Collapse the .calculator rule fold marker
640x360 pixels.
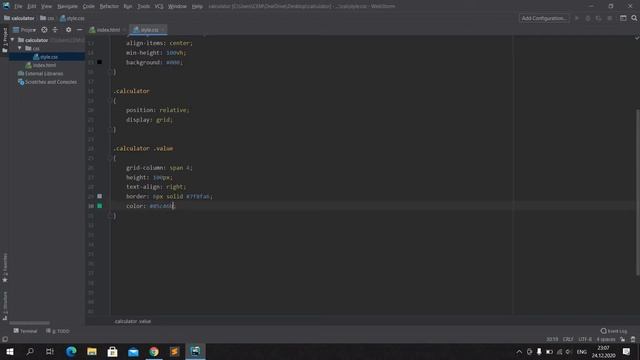pos(109,100)
